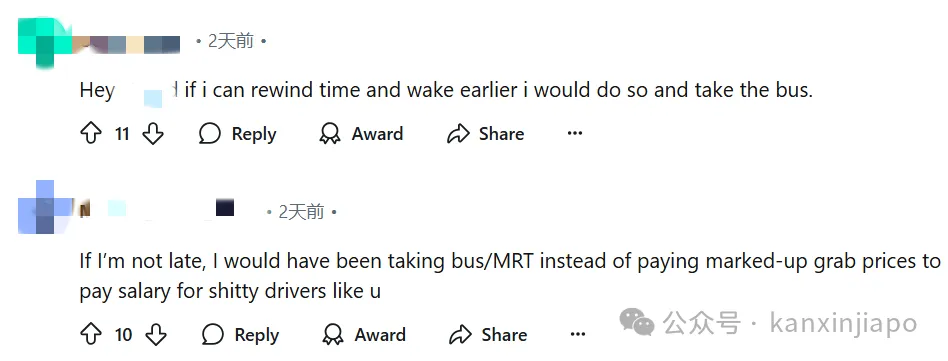Click share arrow icon on second comment
This screenshot has height=361, width=948.
[x=461, y=334]
